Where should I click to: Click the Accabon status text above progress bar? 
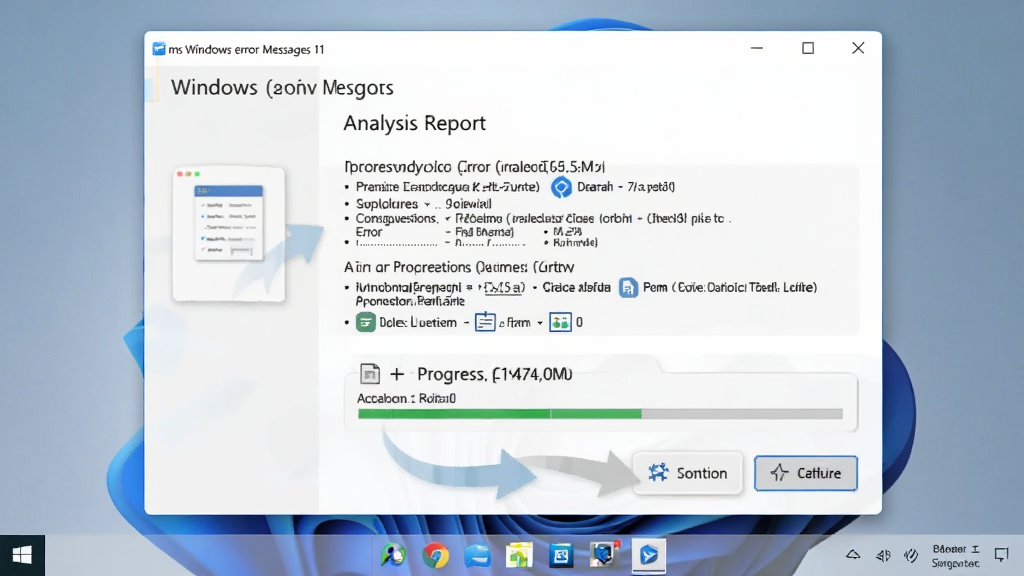click(406, 398)
